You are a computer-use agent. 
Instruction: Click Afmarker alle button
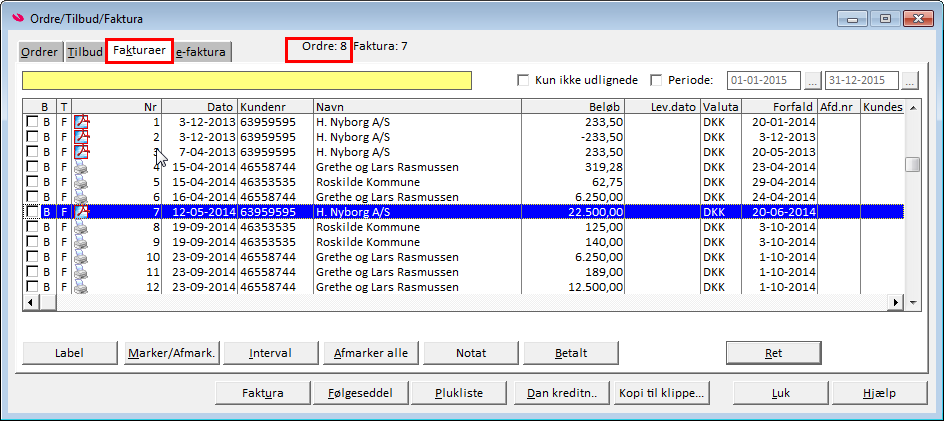tap(371, 353)
